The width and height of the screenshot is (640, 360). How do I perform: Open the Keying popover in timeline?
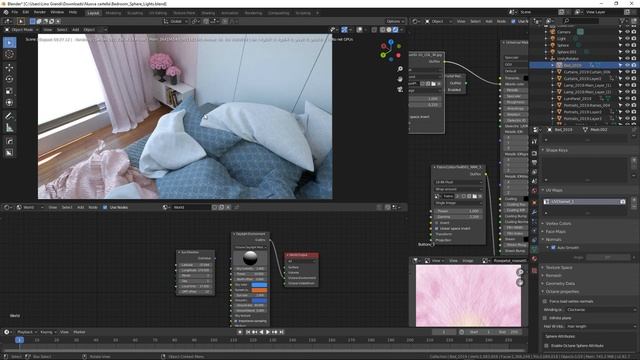[x=48, y=332]
